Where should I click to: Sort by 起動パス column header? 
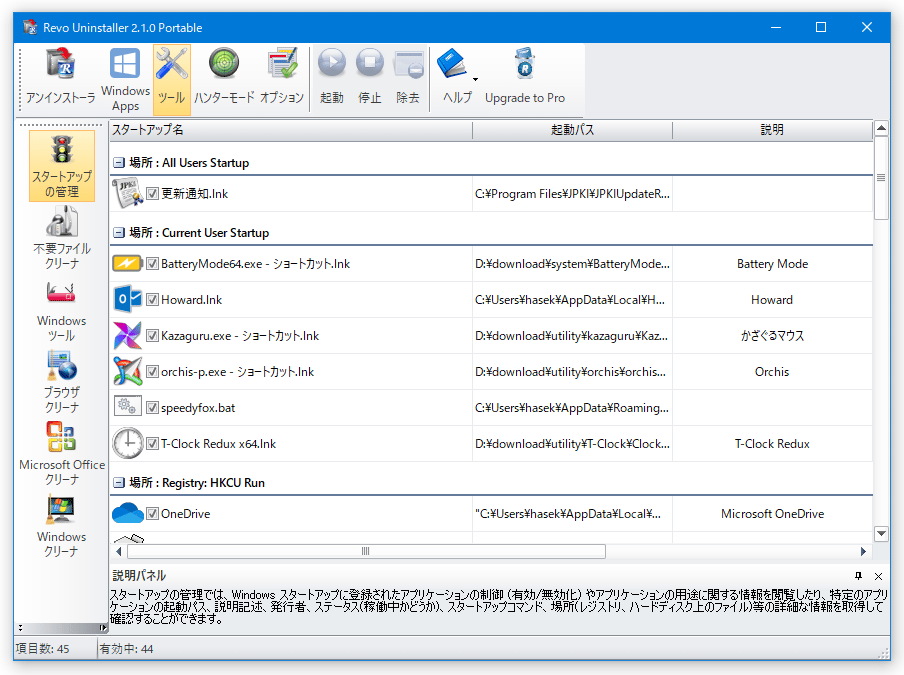(x=572, y=130)
